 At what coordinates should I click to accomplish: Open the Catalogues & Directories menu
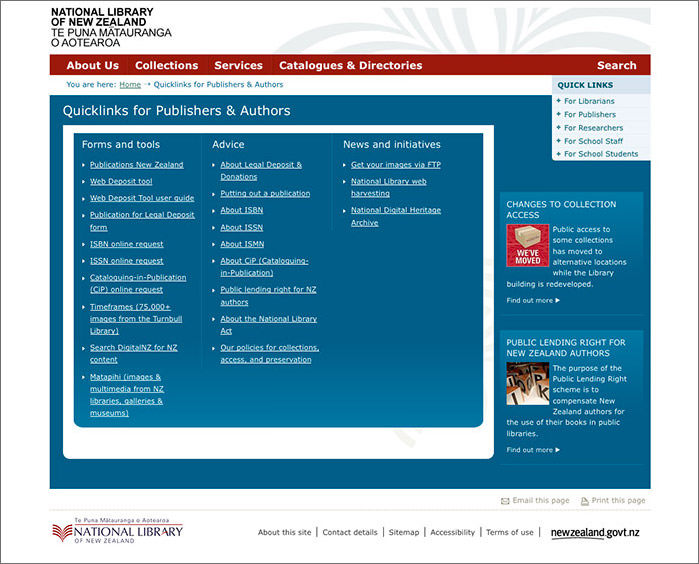click(350, 66)
